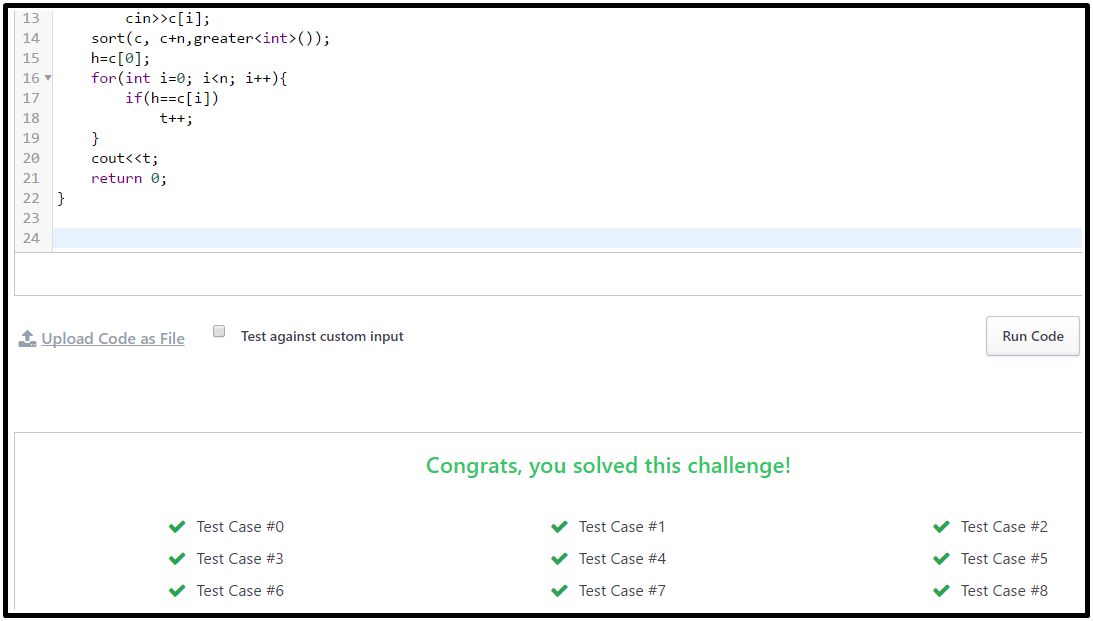Click the Congrats success message heading
The width and height of the screenshot is (1093, 621).
pyautogui.click(x=608, y=466)
